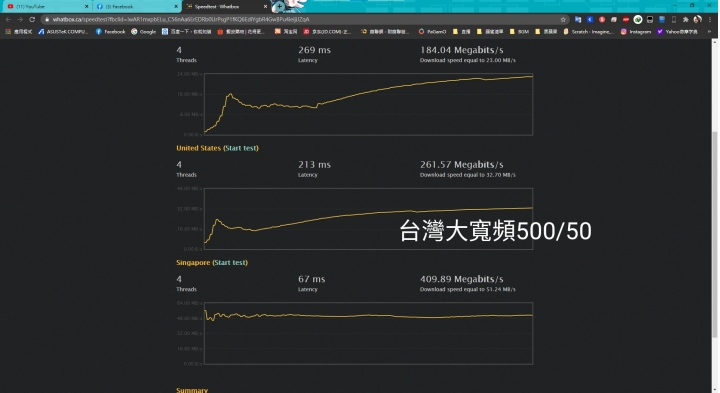Go back to the previous page

8,19
